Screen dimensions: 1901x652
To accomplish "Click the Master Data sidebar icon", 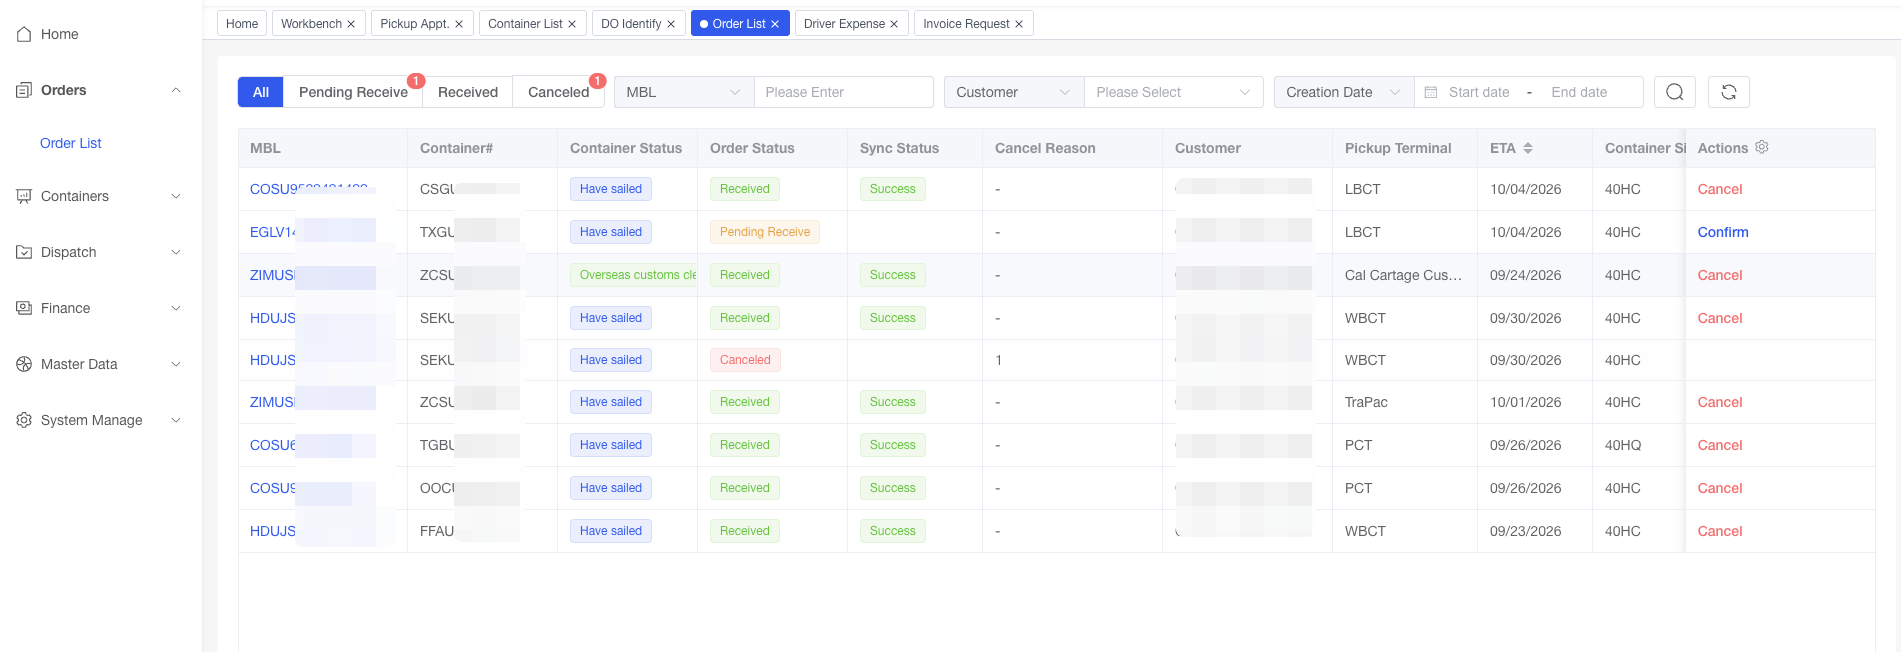I will pos(24,364).
